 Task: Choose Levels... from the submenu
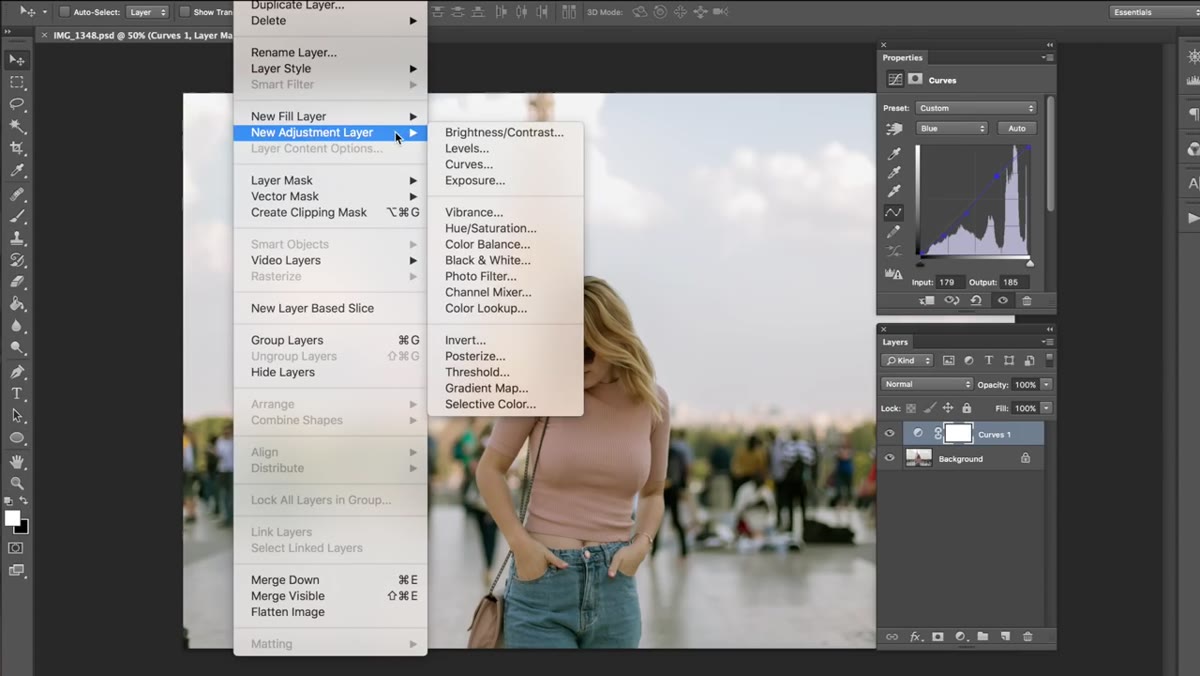click(x=466, y=148)
